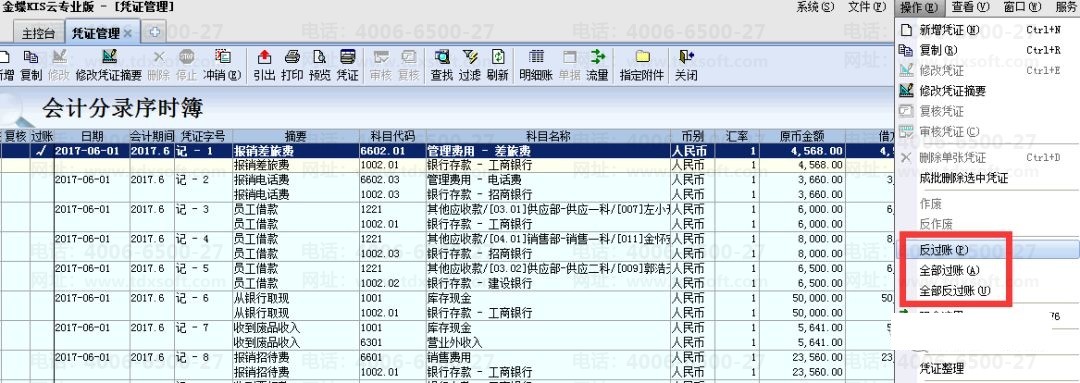The image size is (1080, 383).
Task: Refresh the list with 刷新 icon
Action: pyautogui.click(x=497, y=57)
